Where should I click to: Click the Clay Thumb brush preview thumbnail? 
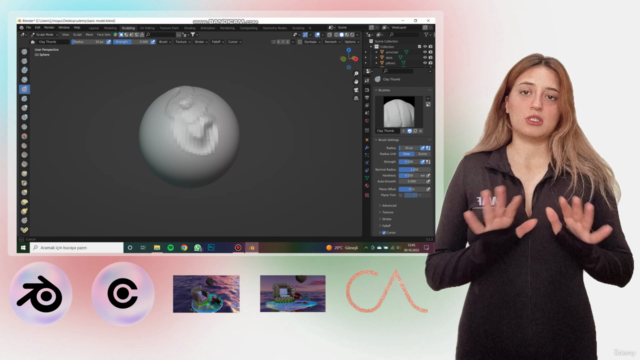pyautogui.click(x=399, y=112)
